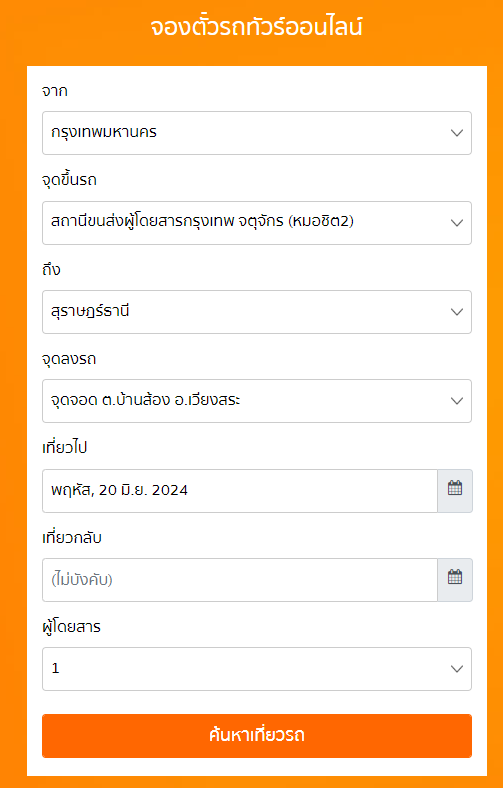Click the chevron arrow beside หมอชิต2 station
503x788 pixels.
pos(457,223)
